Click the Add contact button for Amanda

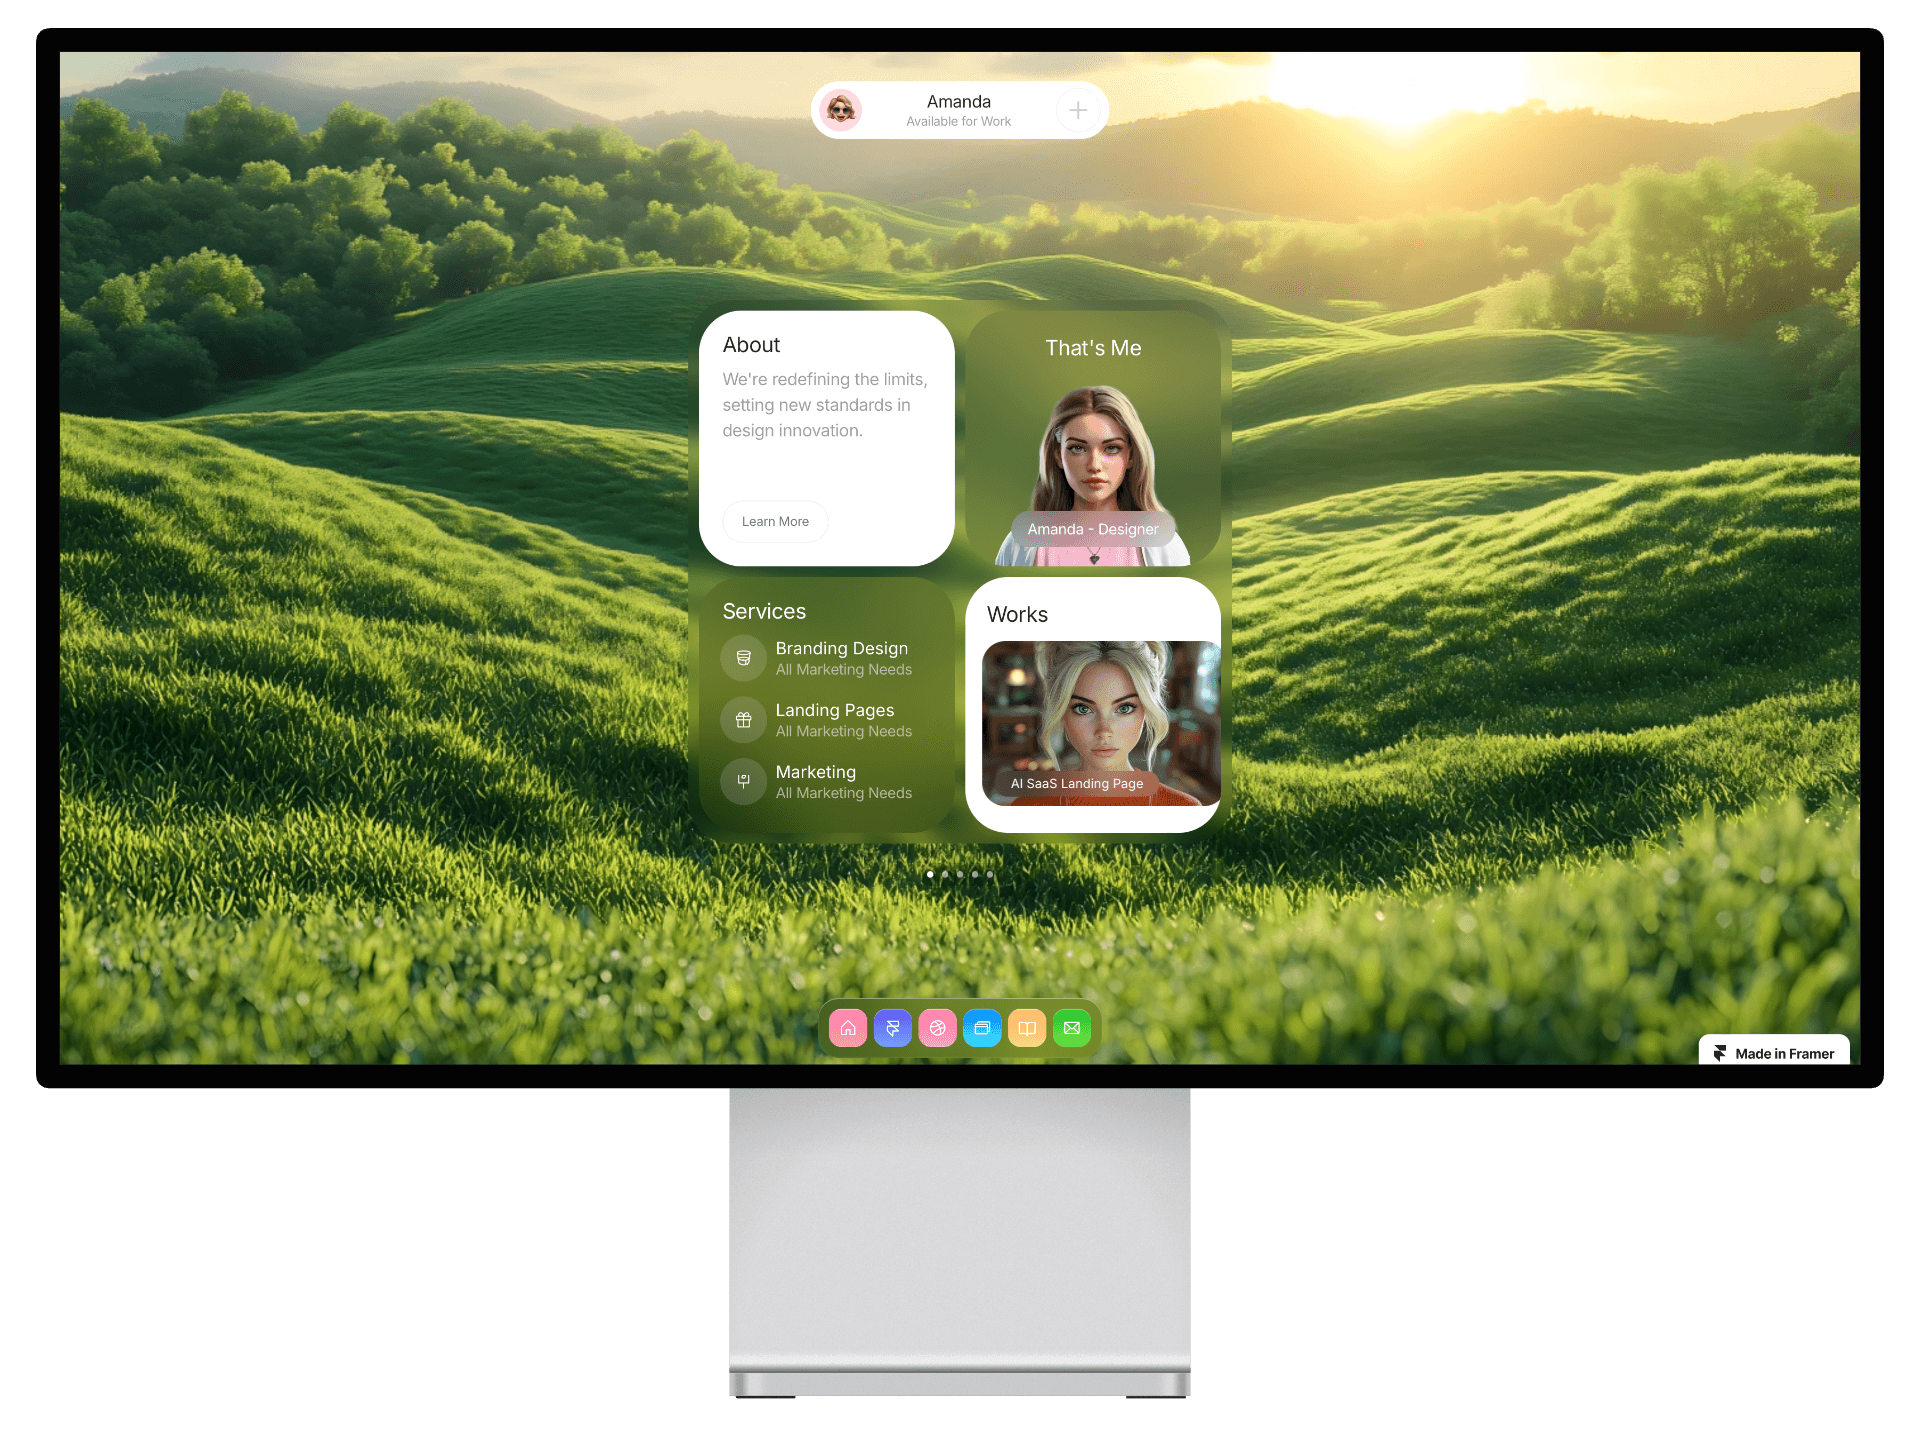[1079, 109]
